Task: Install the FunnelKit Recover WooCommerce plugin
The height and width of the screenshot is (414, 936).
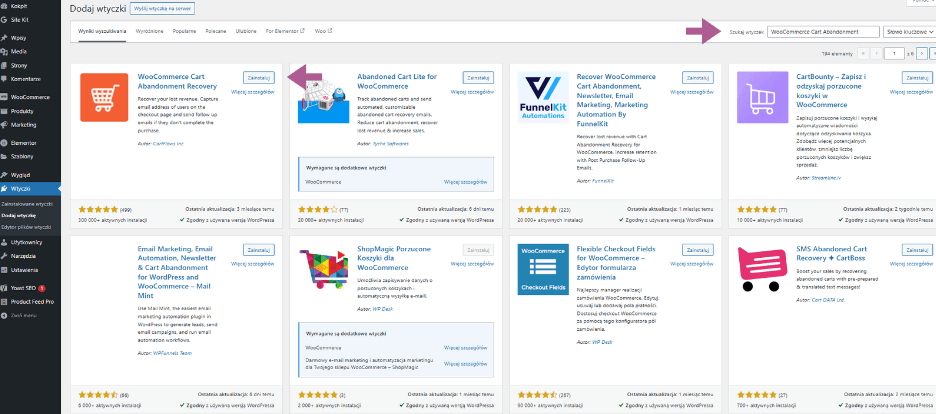Action: click(x=698, y=78)
